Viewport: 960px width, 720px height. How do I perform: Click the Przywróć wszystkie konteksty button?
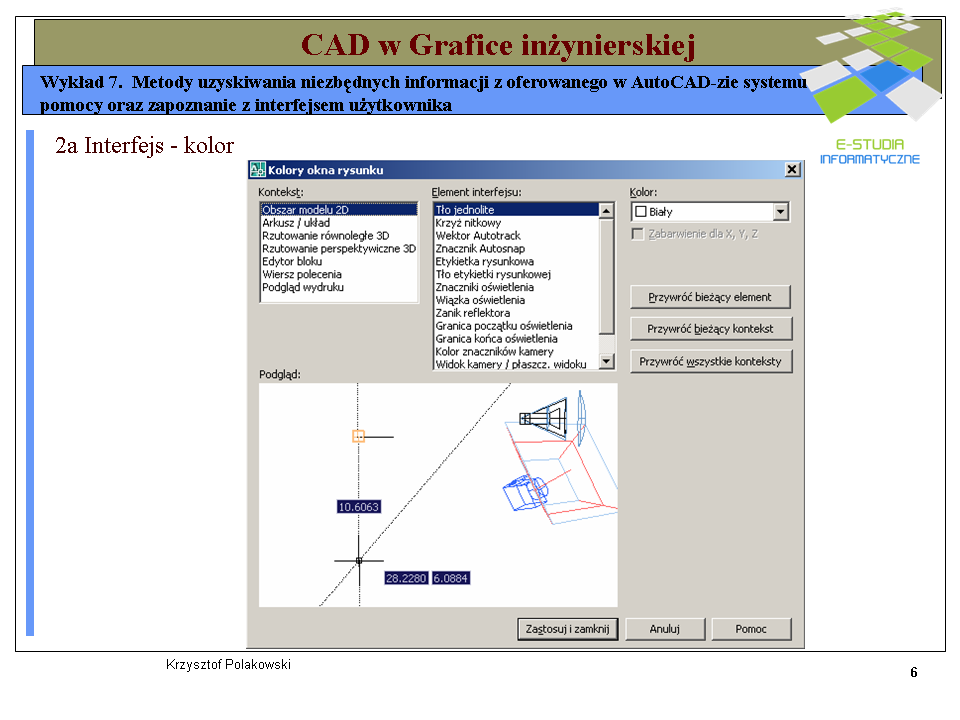(710, 361)
